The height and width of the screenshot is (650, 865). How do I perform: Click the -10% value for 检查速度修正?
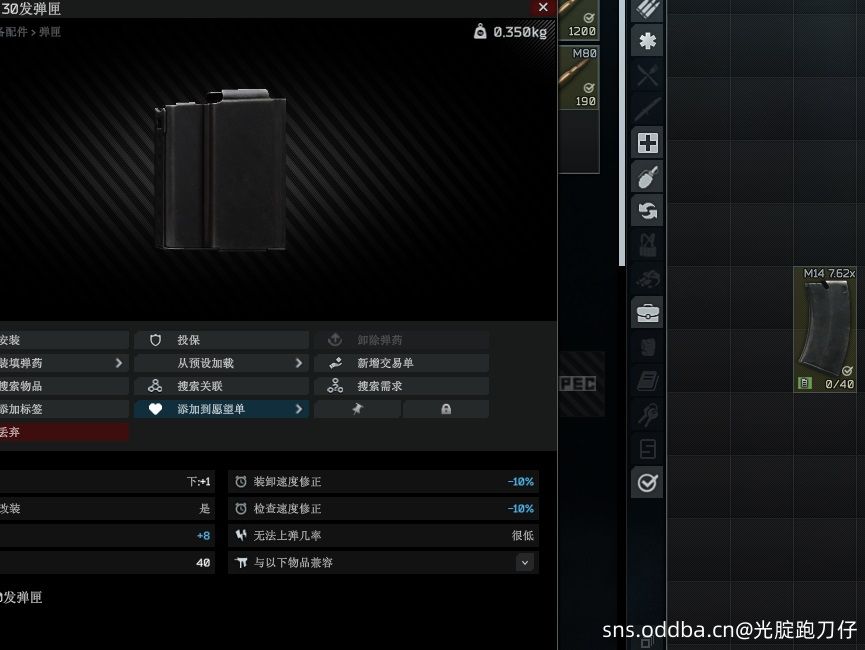520,509
